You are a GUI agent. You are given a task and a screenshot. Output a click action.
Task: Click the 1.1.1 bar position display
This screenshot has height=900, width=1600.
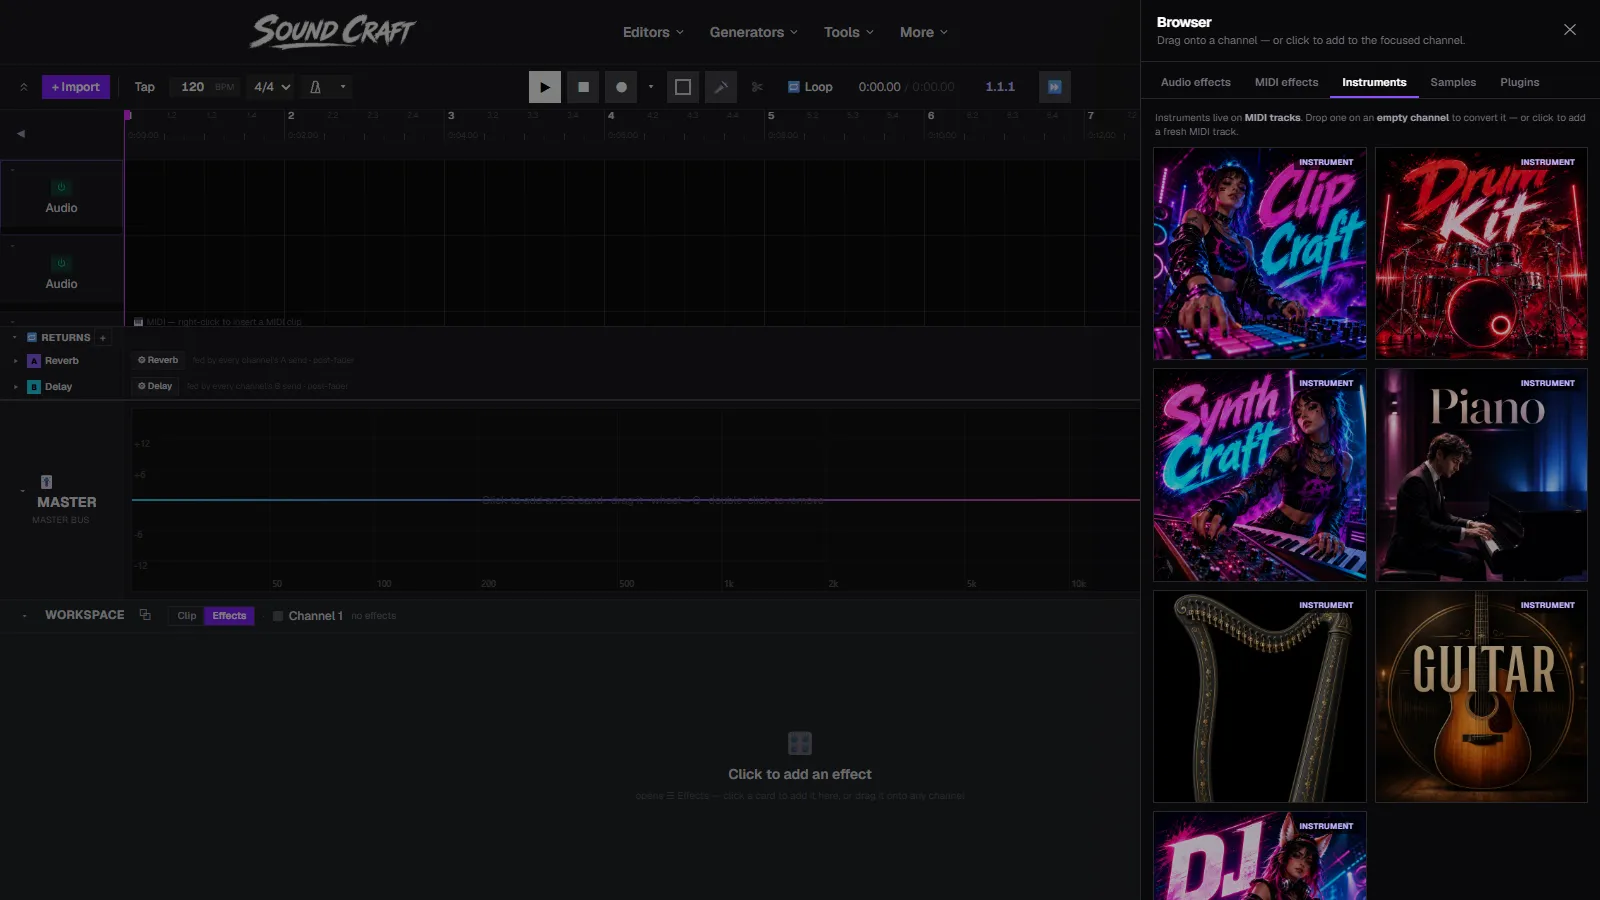point(1000,87)
